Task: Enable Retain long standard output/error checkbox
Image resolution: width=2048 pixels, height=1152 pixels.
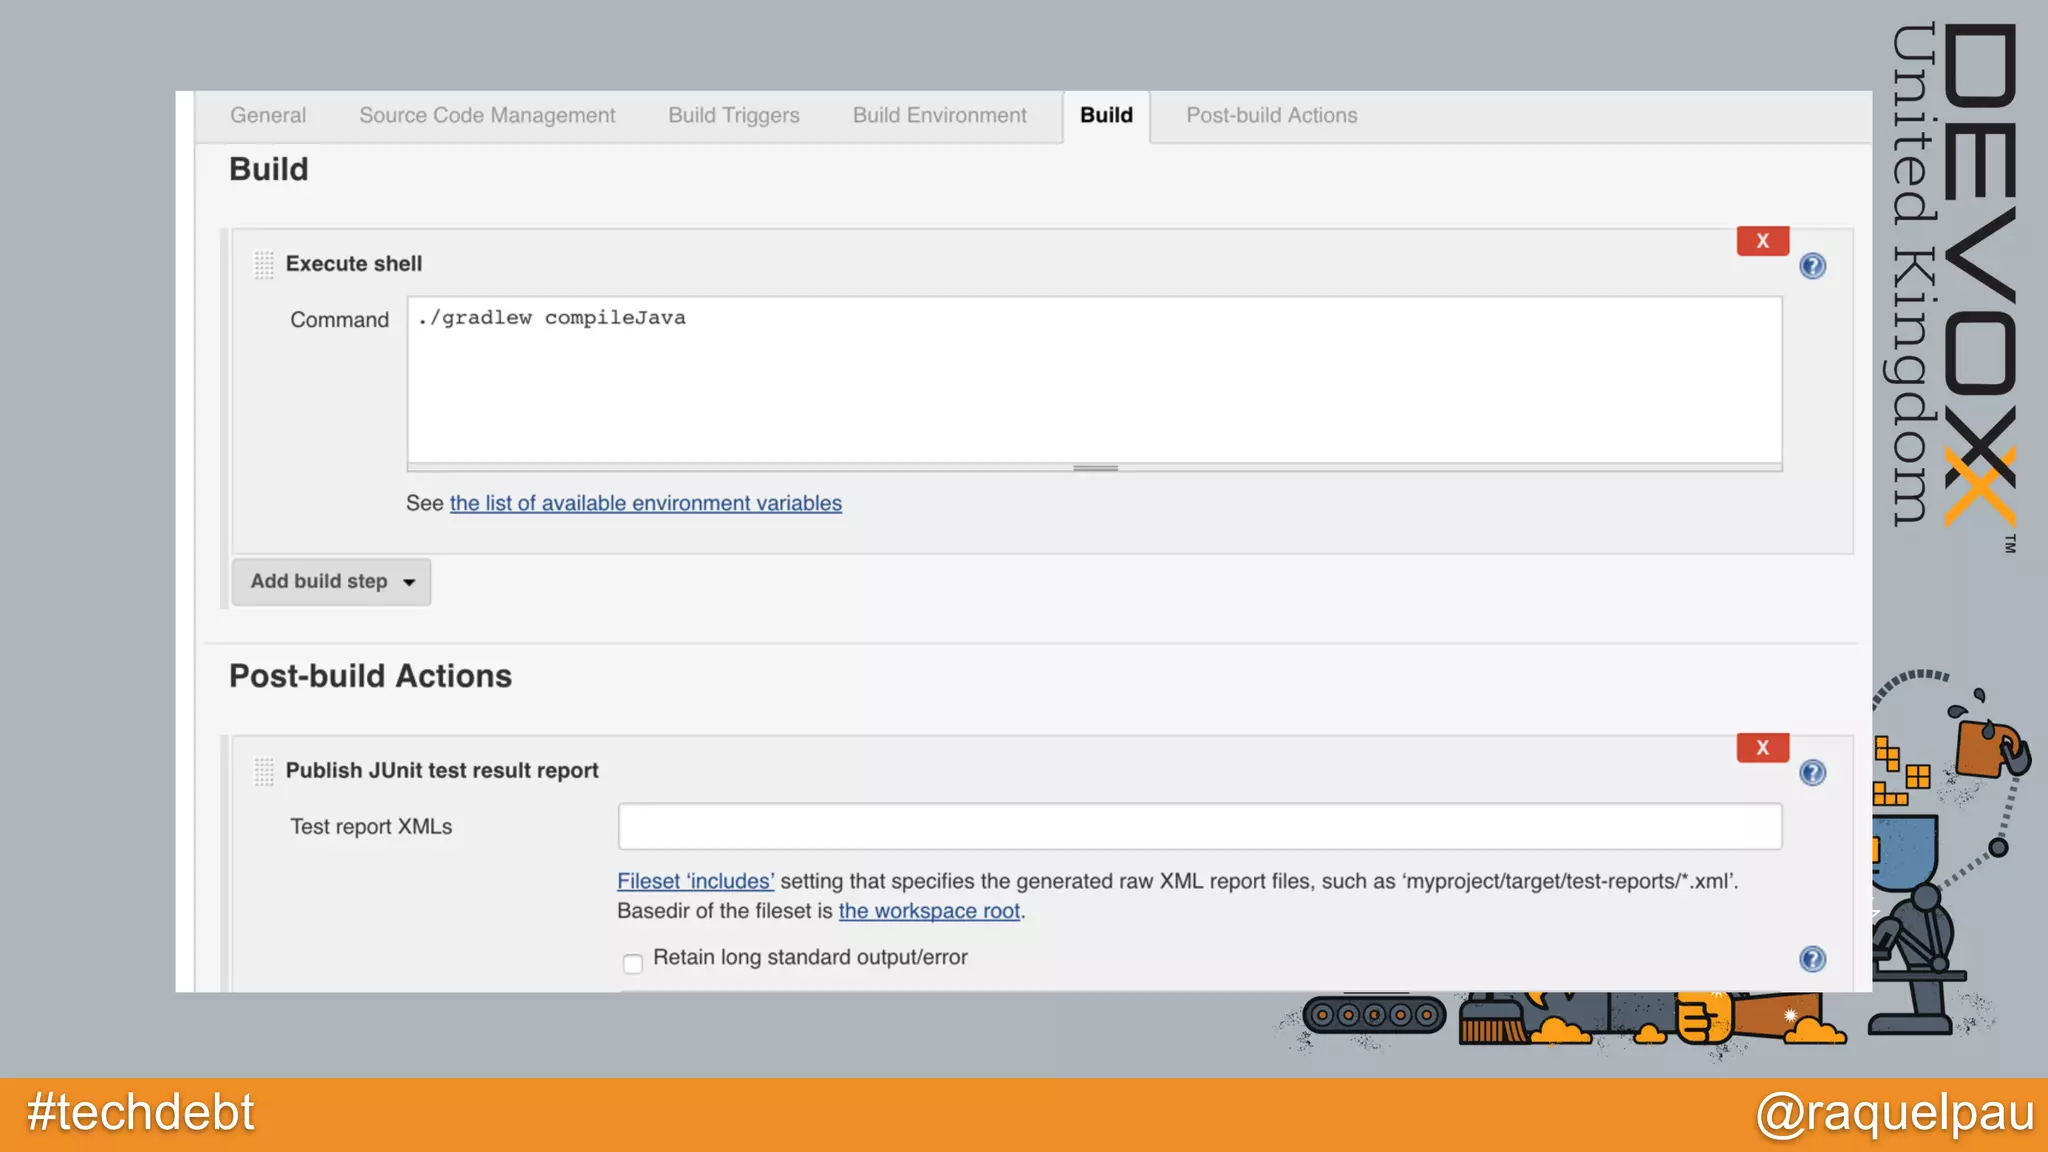Action: 632,963
